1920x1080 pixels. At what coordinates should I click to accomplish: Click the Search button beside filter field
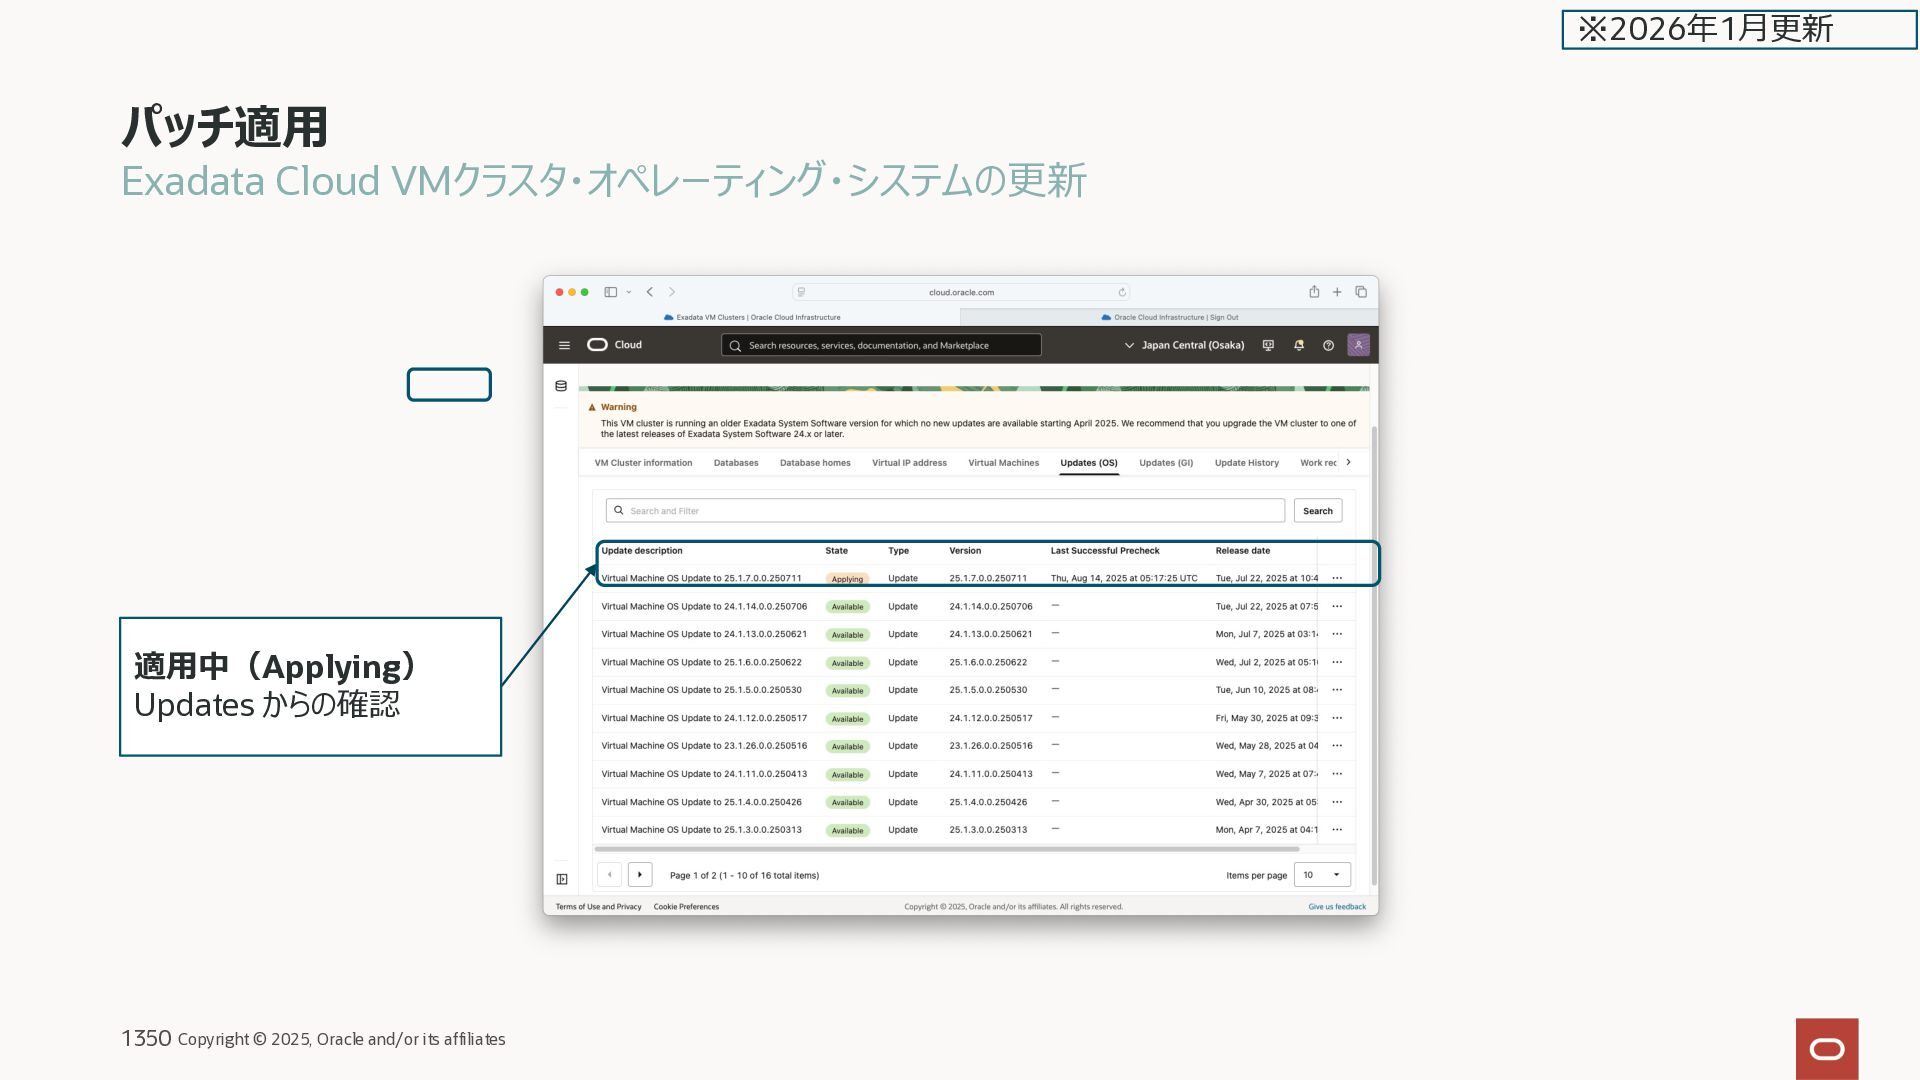click(x=1317, y=511)
